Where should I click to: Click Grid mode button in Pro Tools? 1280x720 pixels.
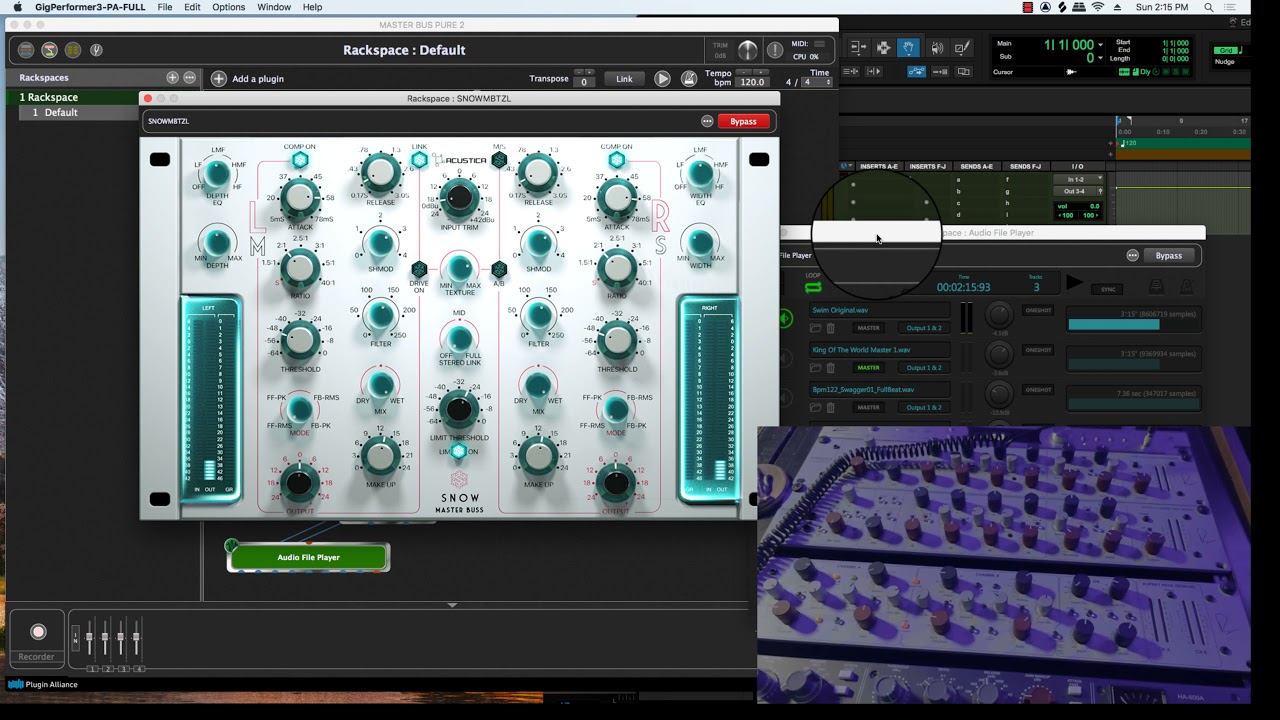tap(1226, 50)
